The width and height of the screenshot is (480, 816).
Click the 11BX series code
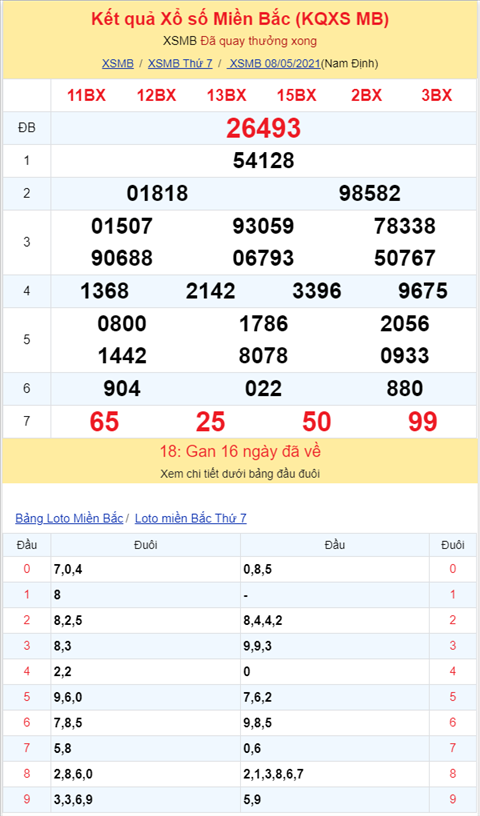[86, 95]
